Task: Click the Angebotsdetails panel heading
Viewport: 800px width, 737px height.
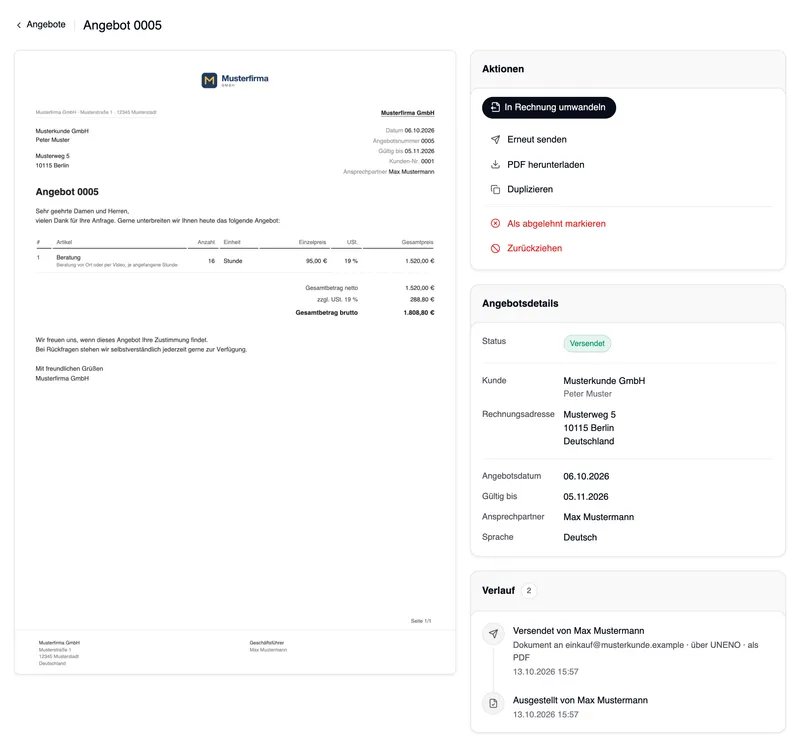Action: (x=520, y=303)
